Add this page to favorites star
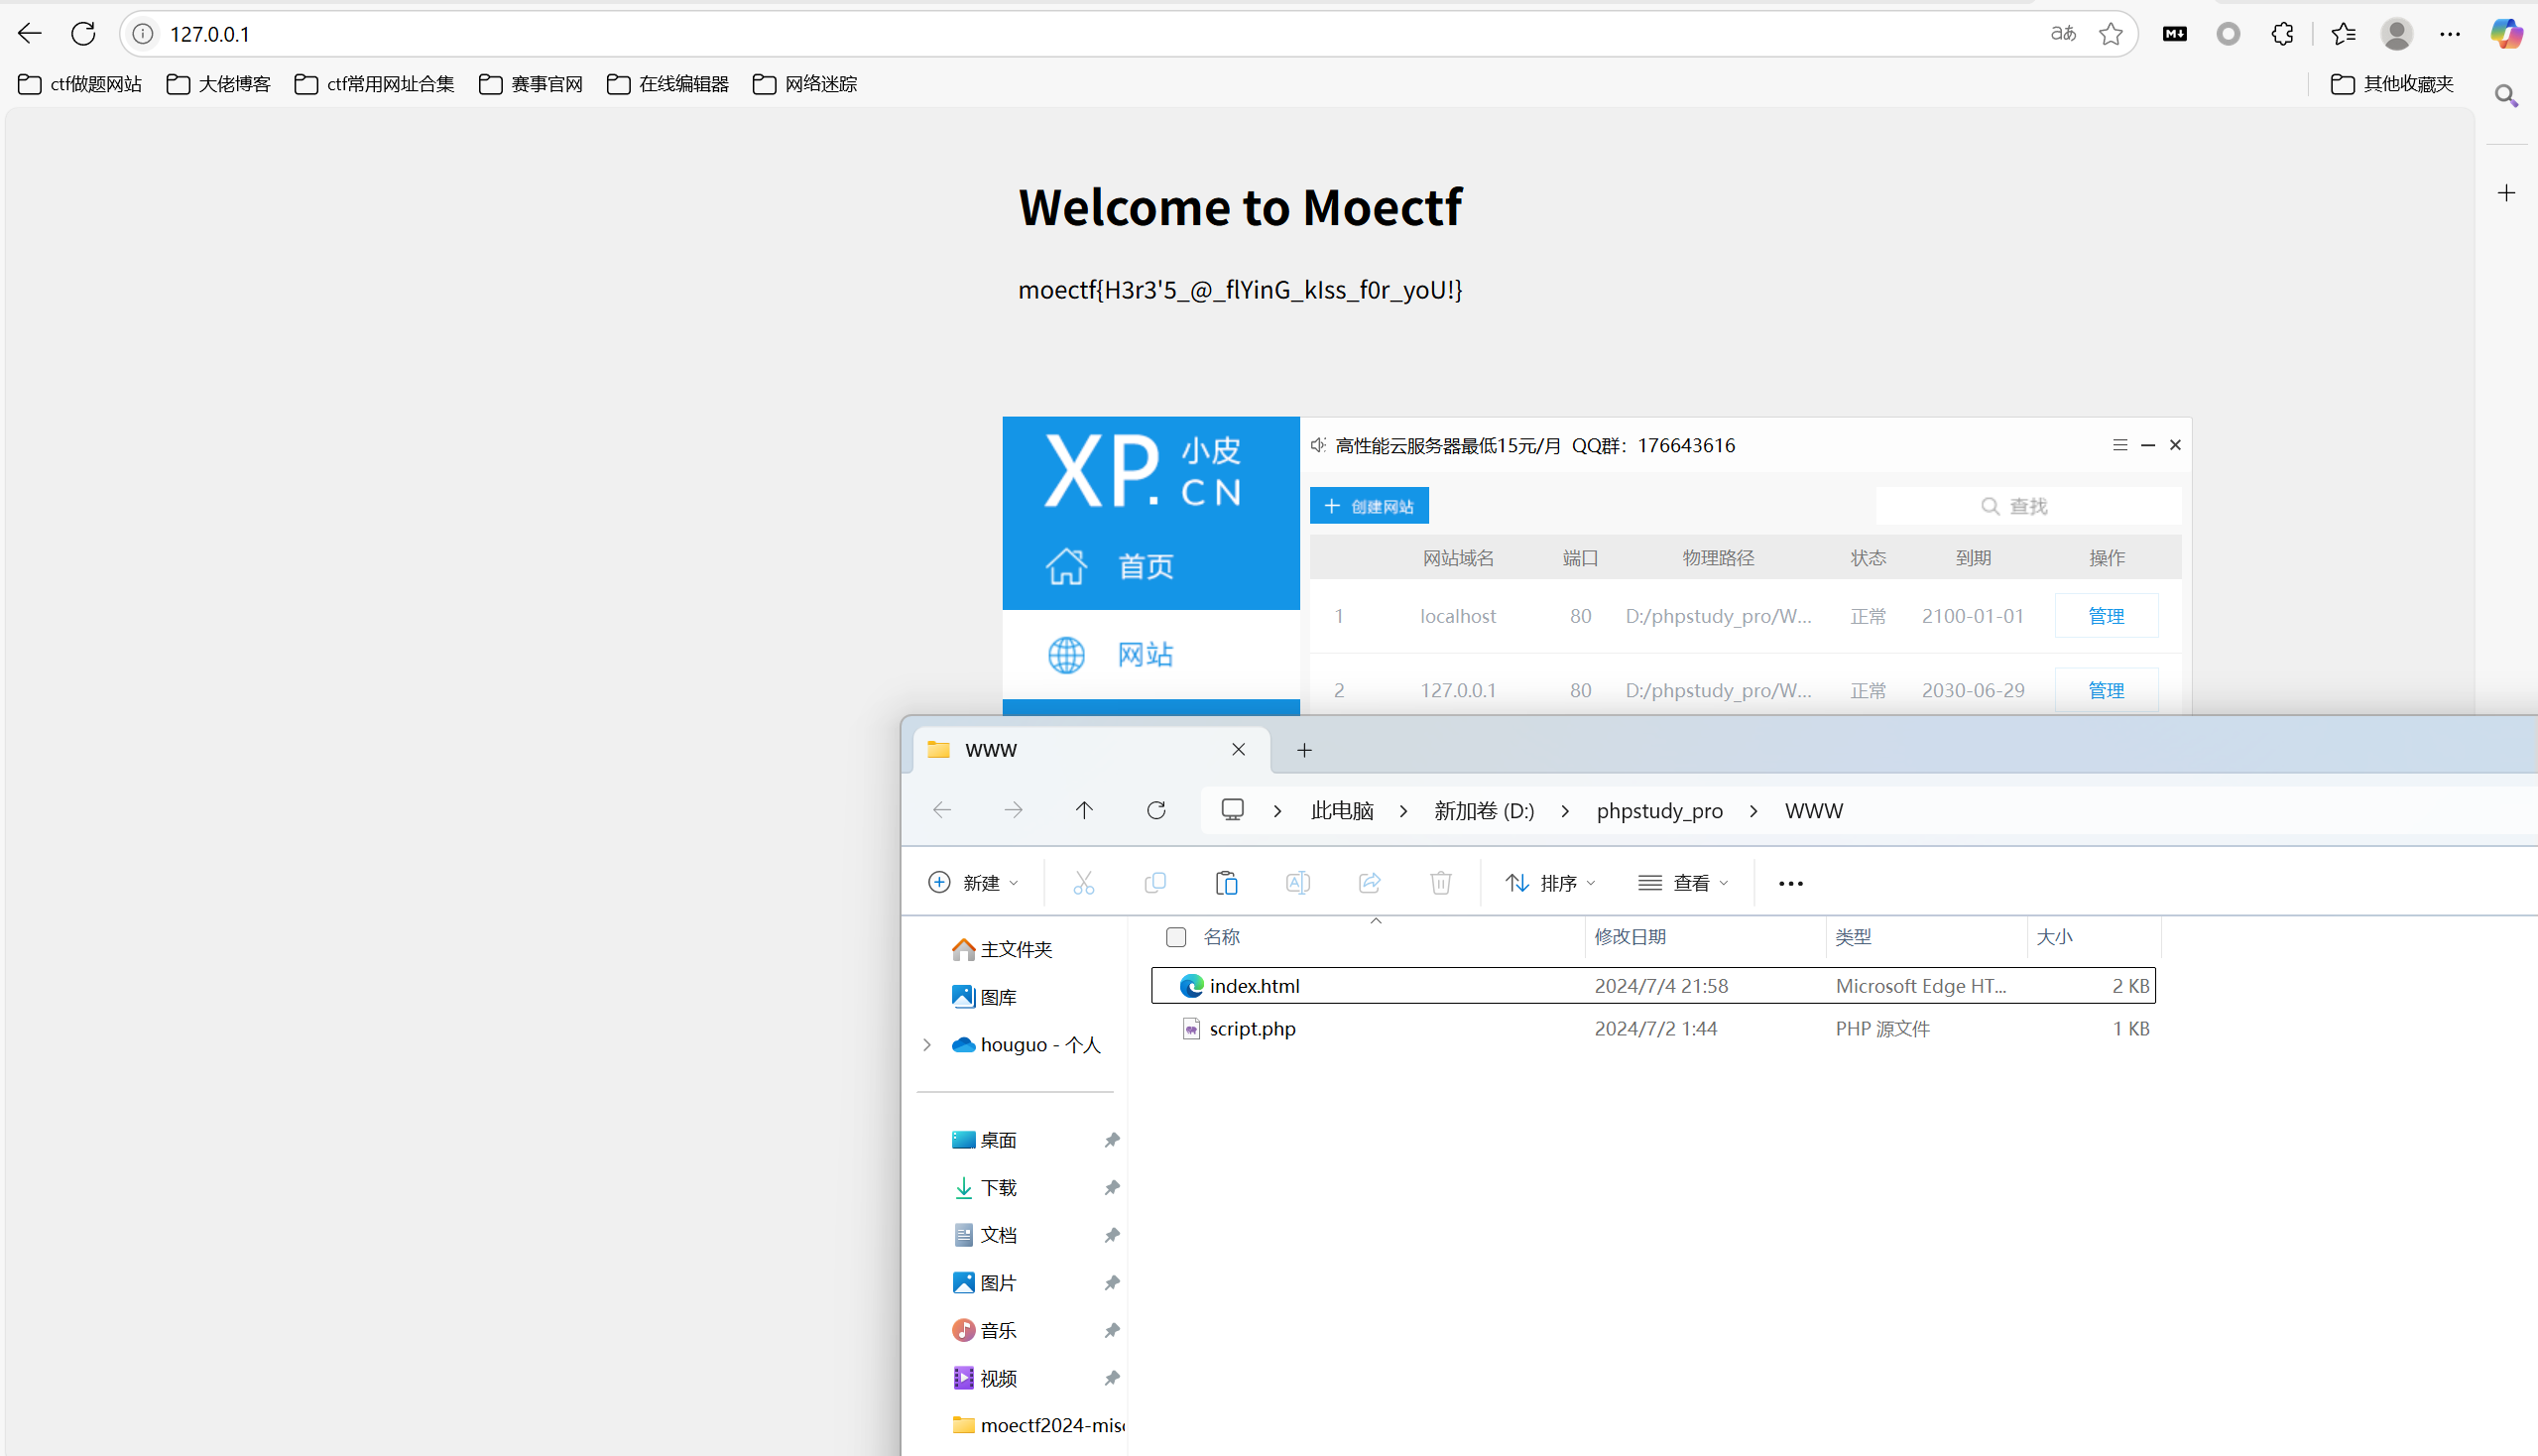Viewport: 2538px width, 1456px height. [2111, 34]
